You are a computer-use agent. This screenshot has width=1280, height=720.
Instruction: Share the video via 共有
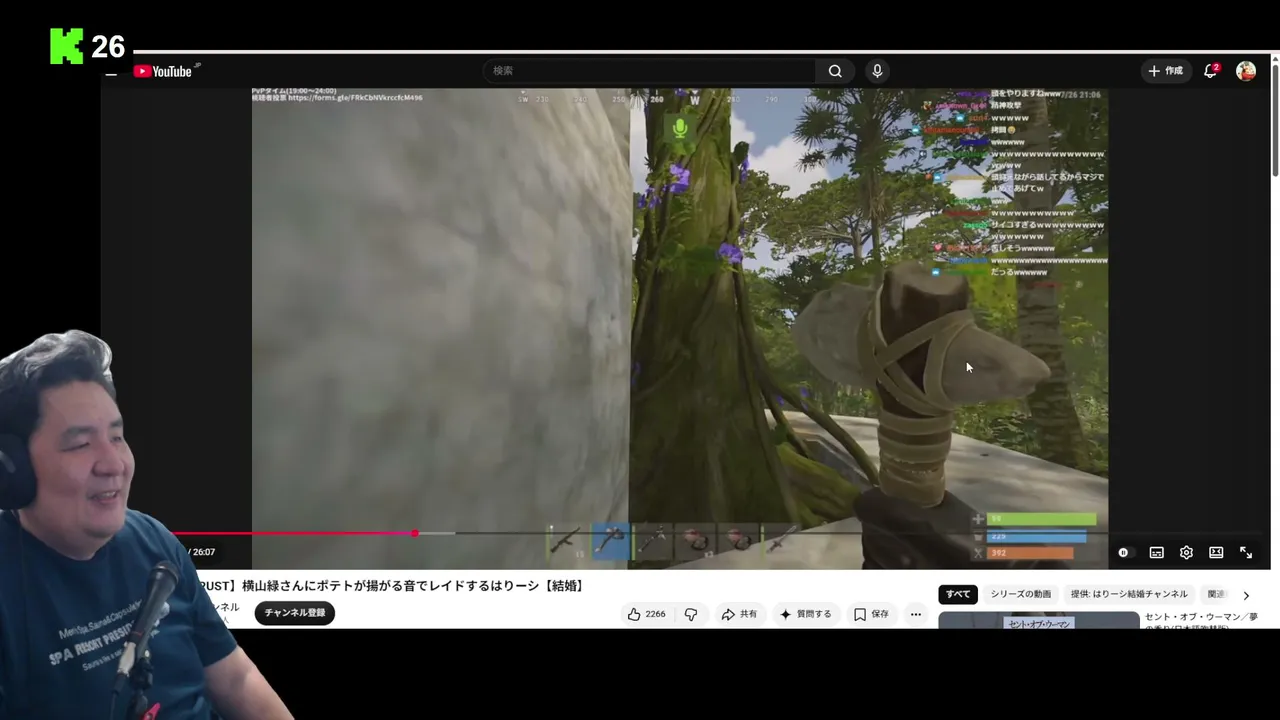[740, 614]
